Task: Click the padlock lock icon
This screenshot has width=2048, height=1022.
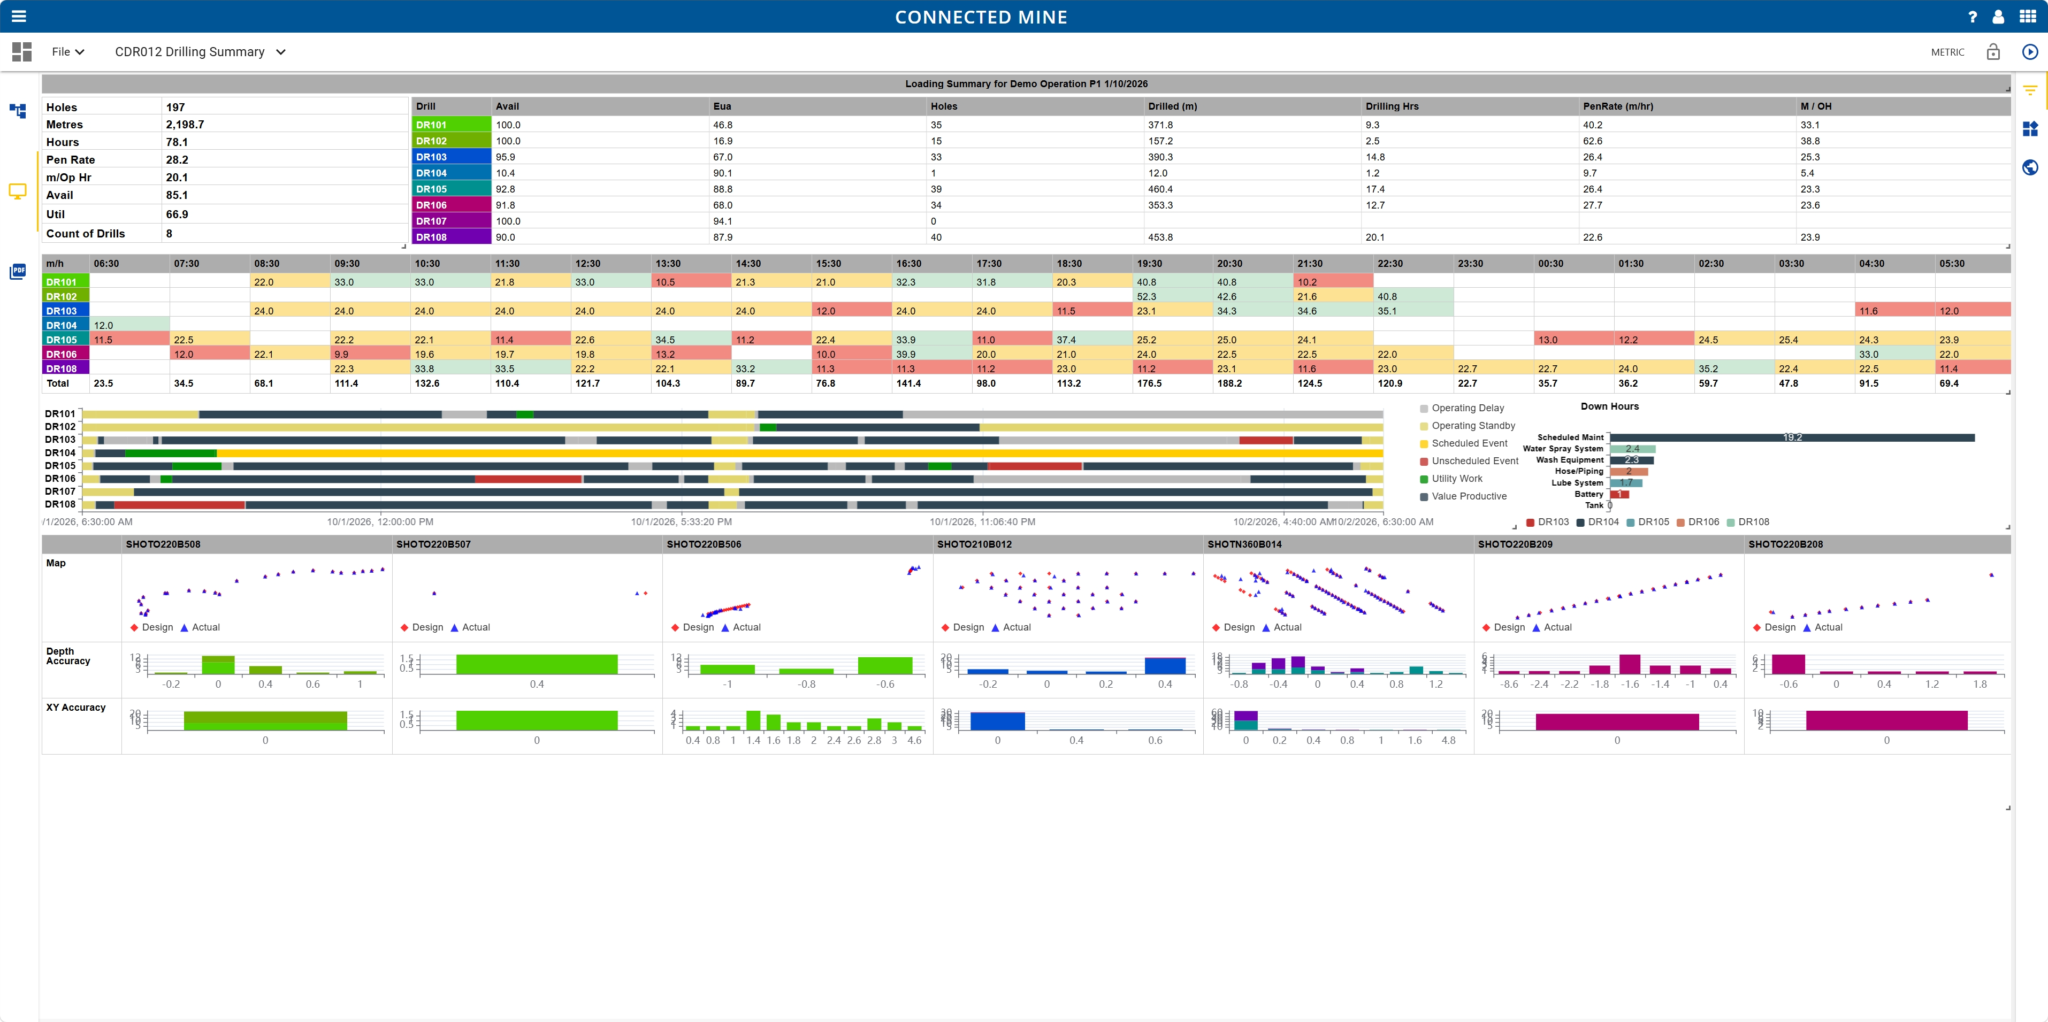Action: pyautogui.click(x=1993, y=52)
